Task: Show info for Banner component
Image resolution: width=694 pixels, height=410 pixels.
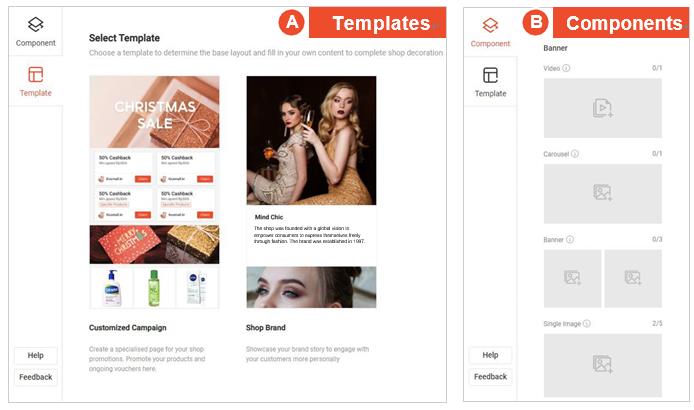Action: (570, 240)
